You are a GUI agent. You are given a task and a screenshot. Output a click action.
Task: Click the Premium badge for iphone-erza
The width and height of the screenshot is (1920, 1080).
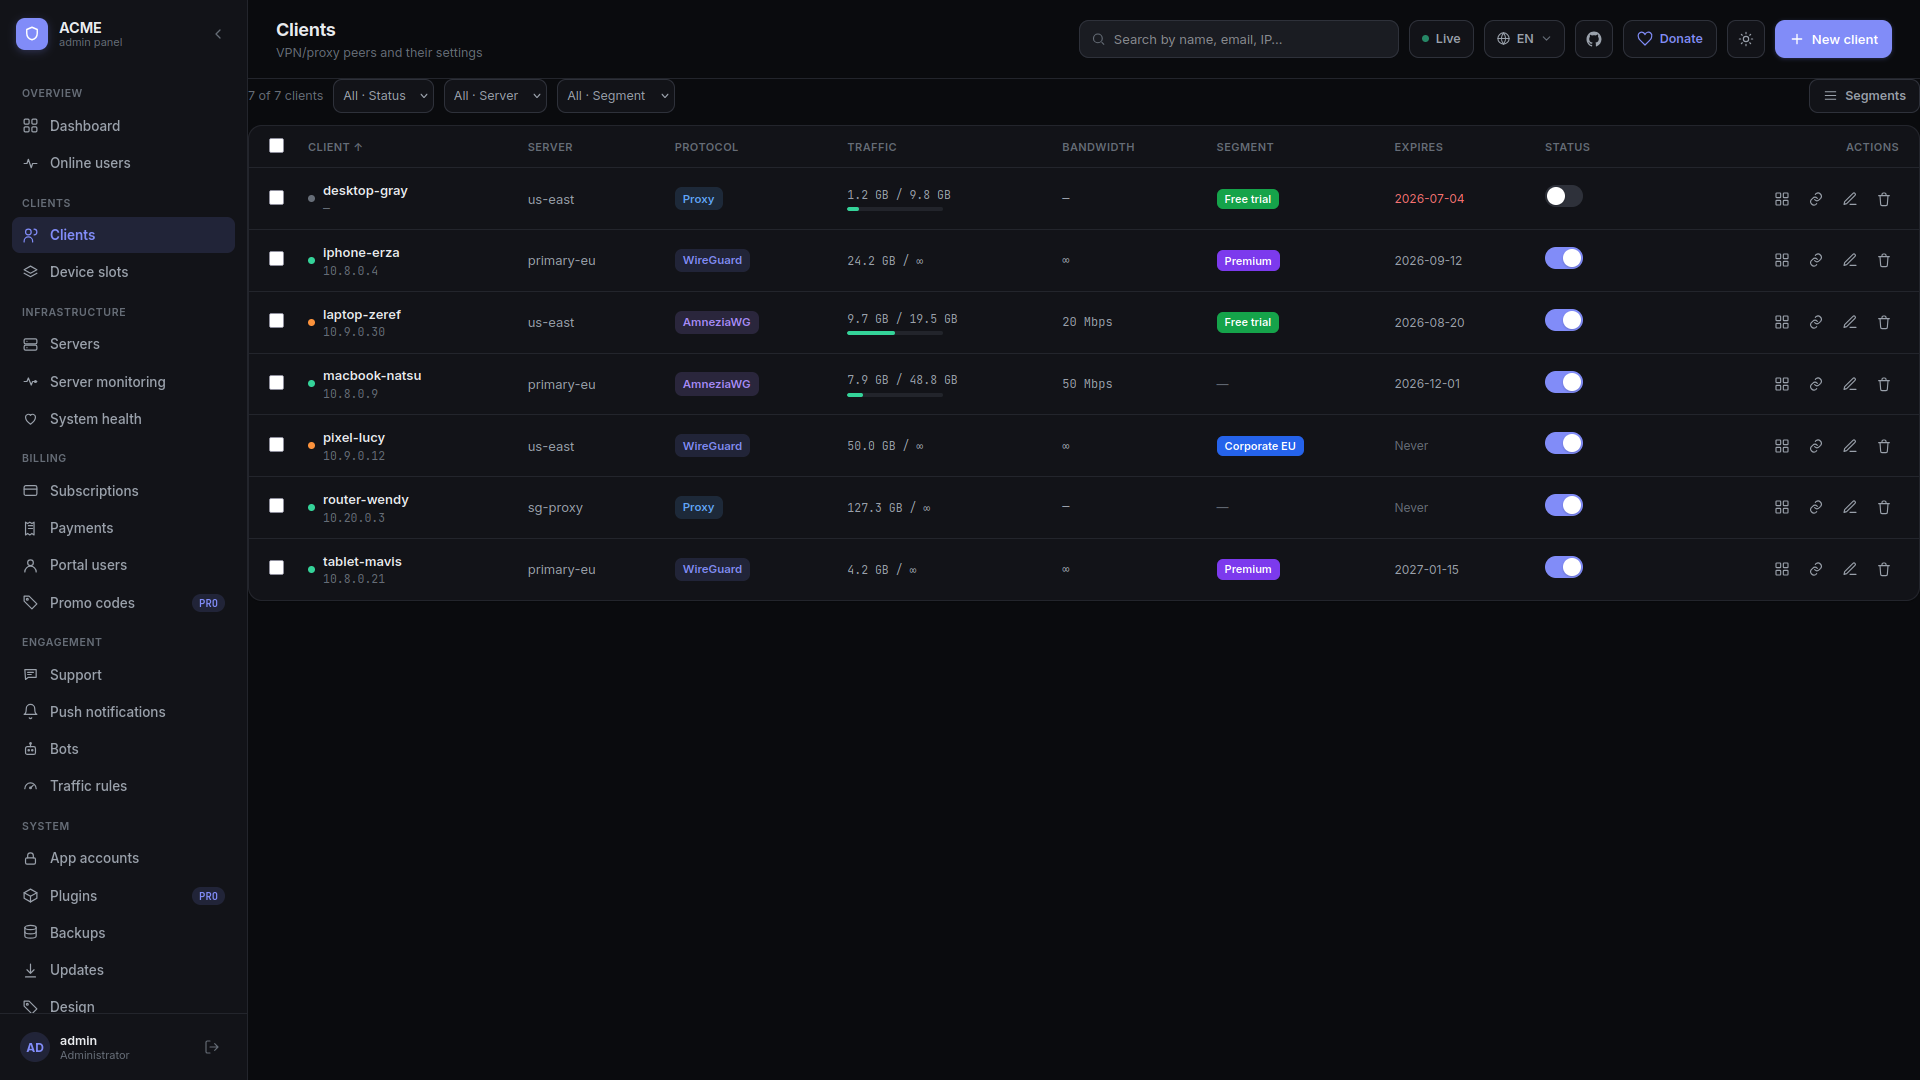(1248, 261)
